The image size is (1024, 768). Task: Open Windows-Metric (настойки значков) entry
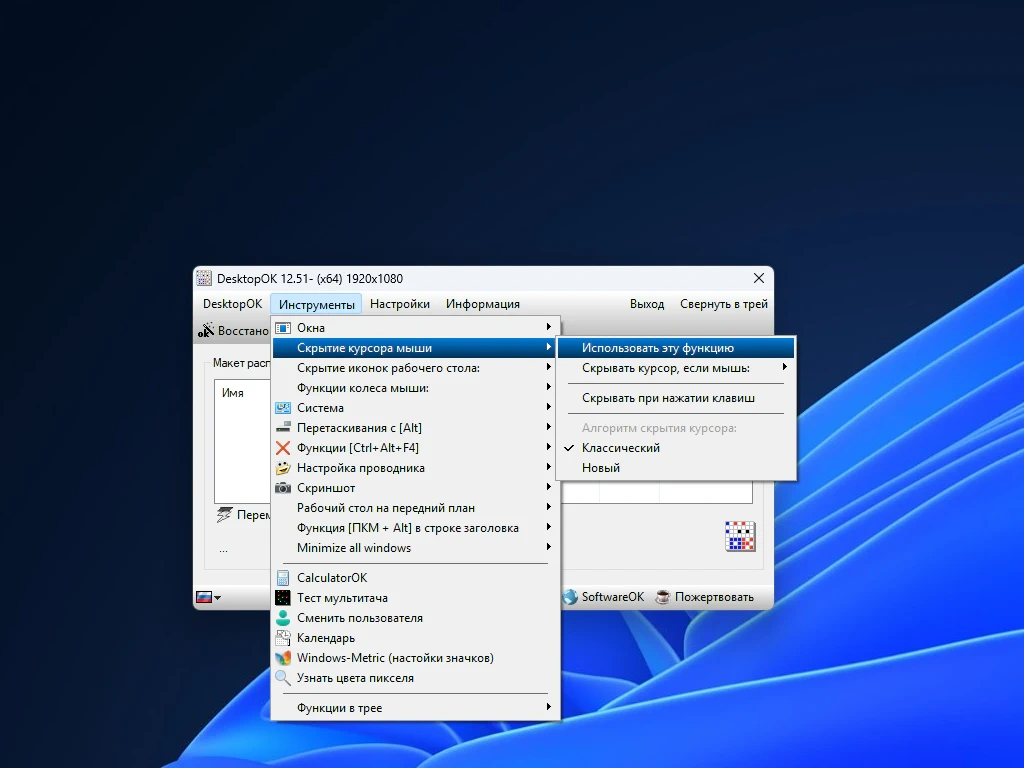pos(415,658)
